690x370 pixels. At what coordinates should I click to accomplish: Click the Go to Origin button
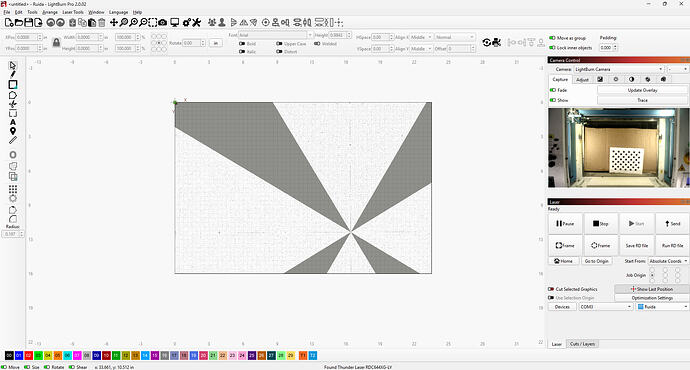point(596,261)
